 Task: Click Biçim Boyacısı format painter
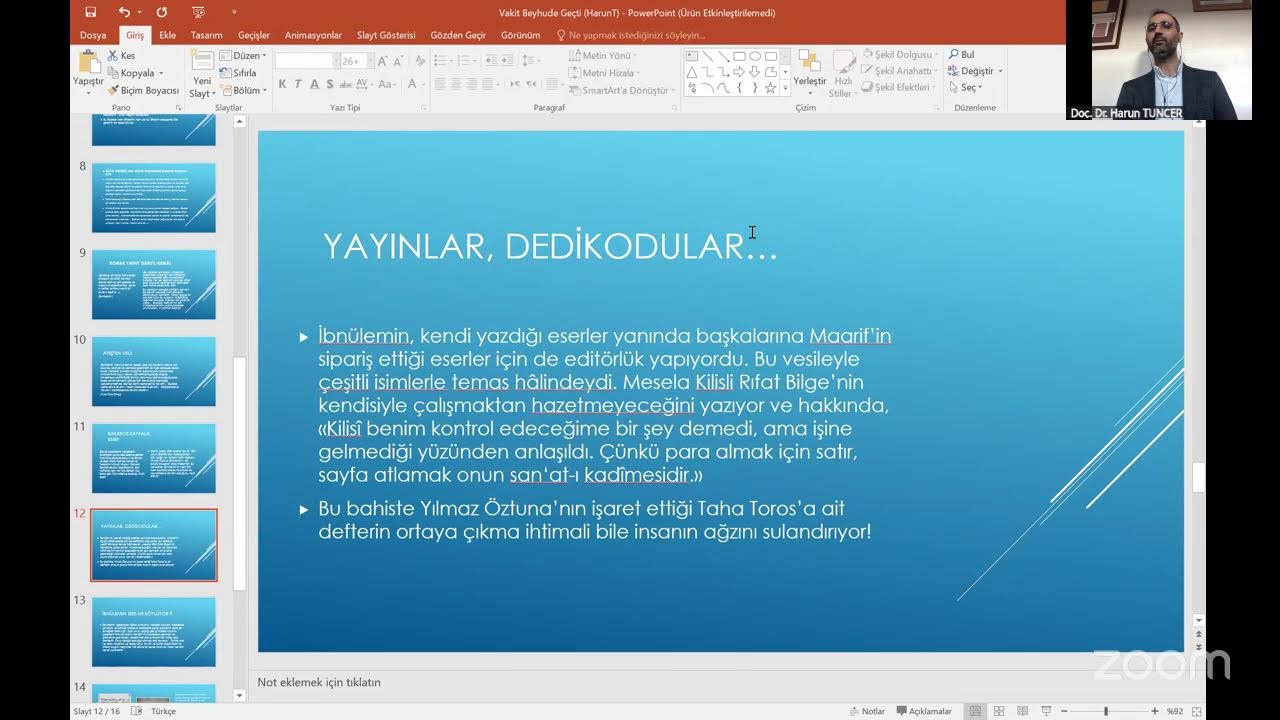(143, 90)
